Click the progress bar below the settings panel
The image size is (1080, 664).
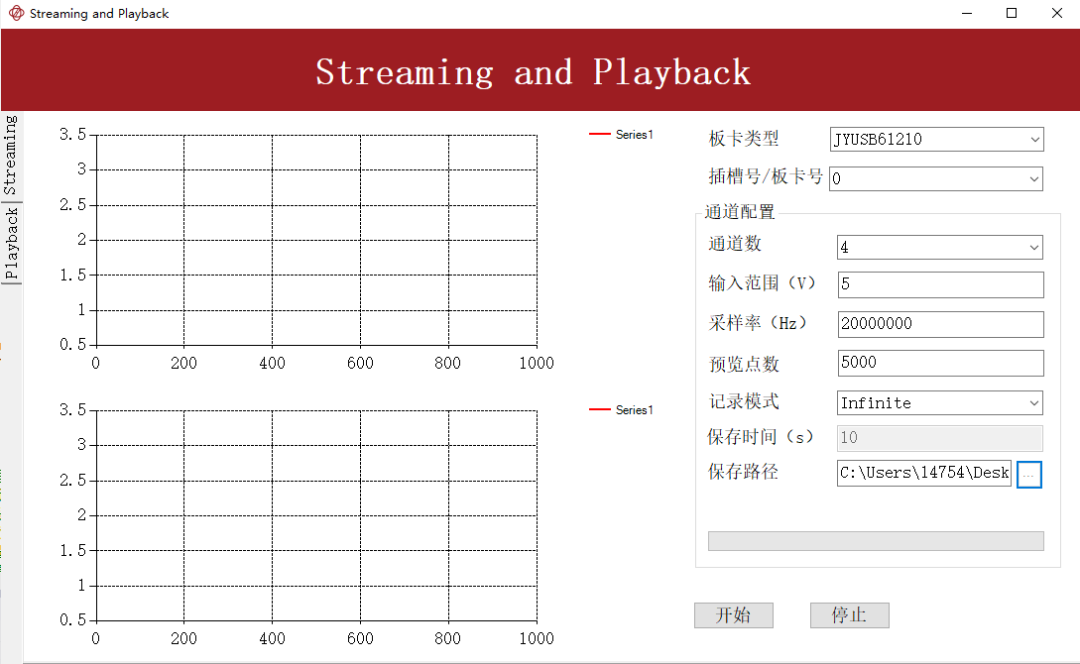[876, 540]
